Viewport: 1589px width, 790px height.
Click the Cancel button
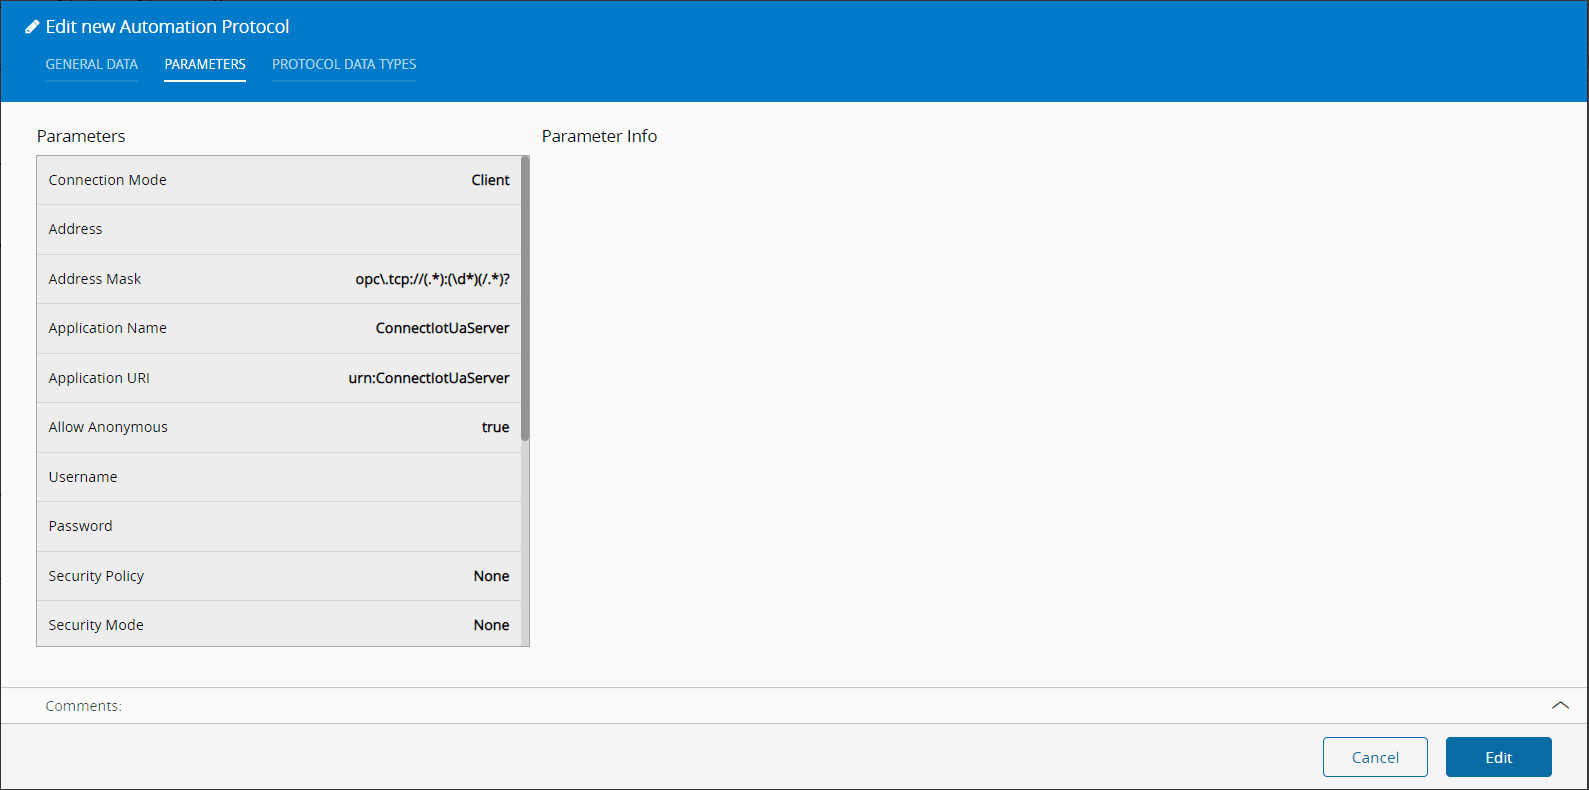[x=1375, y=757]
